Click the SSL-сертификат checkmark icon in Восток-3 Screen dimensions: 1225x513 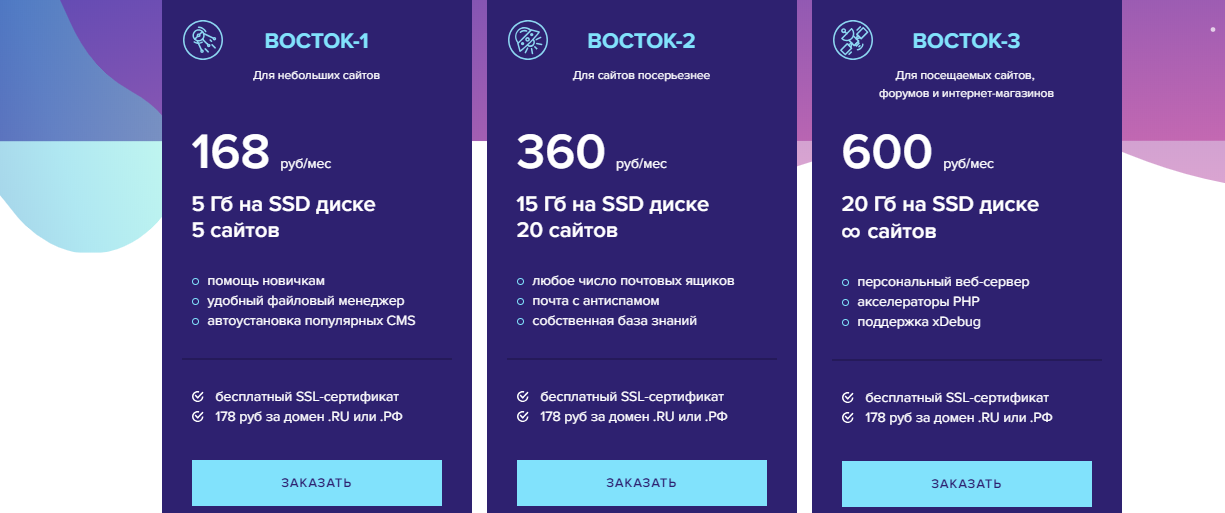coord(847,398)
